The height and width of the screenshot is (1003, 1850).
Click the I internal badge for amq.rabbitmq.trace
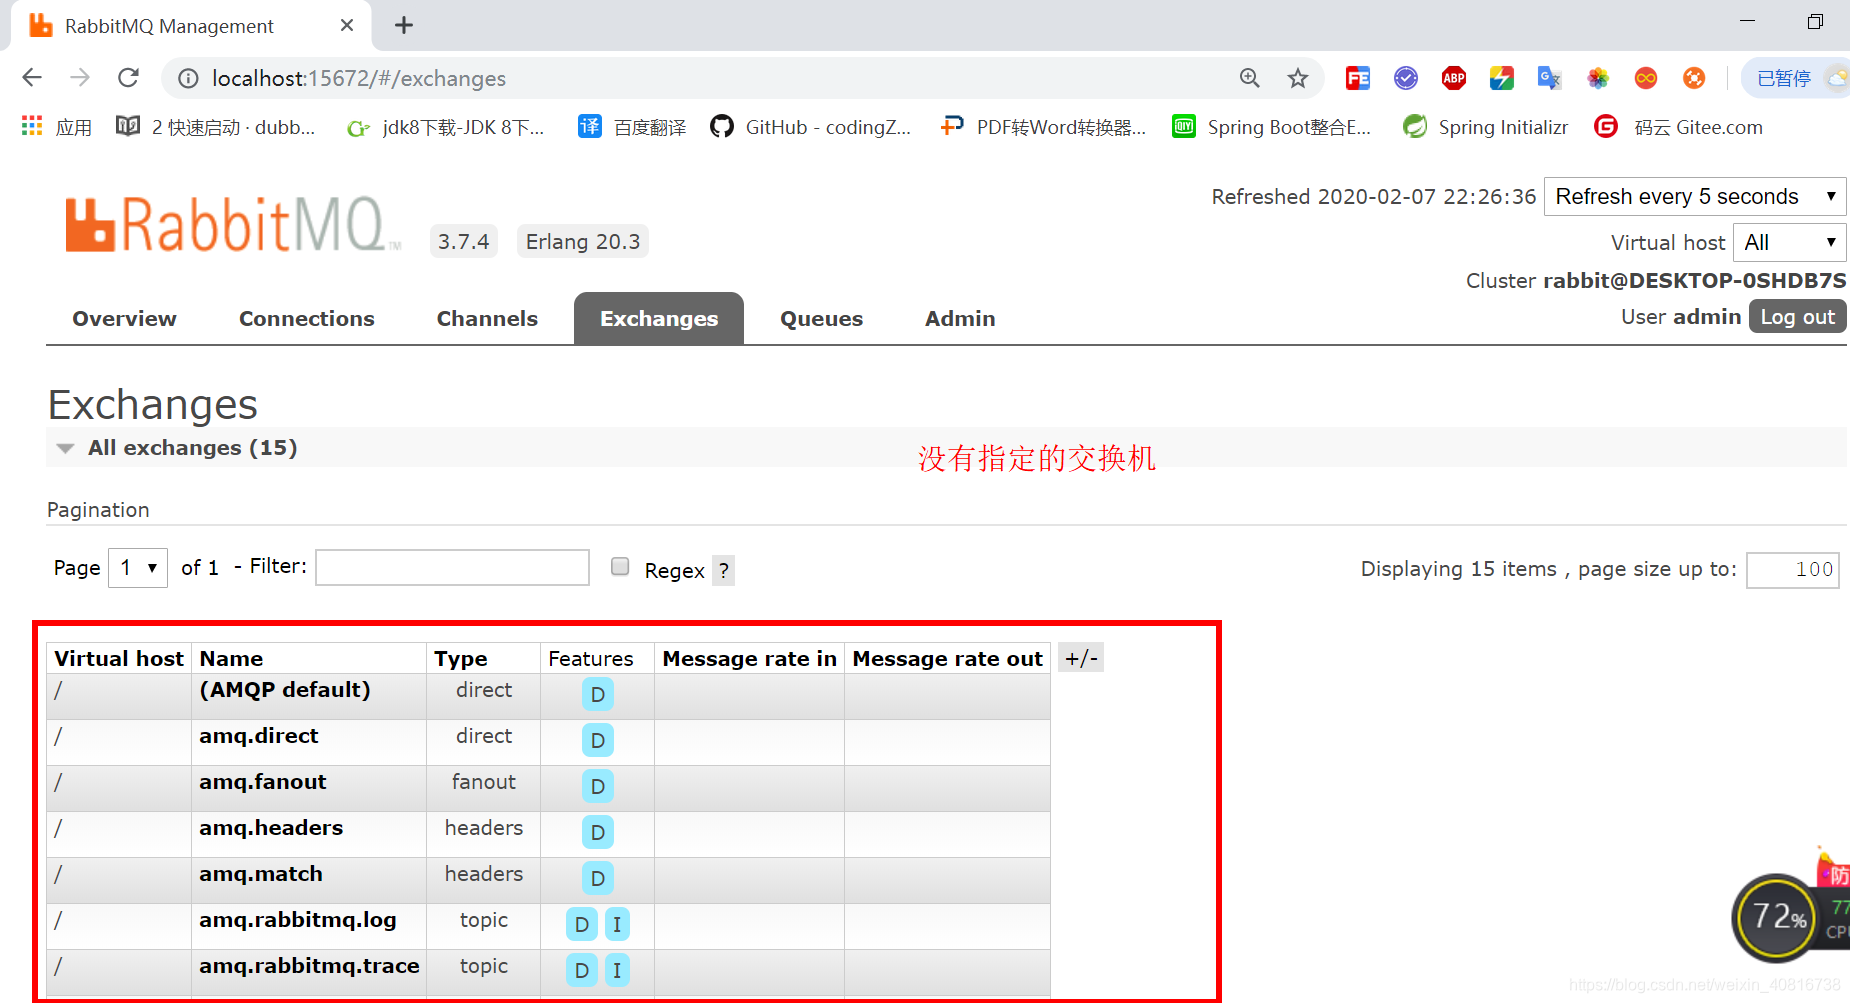[617, 970]
